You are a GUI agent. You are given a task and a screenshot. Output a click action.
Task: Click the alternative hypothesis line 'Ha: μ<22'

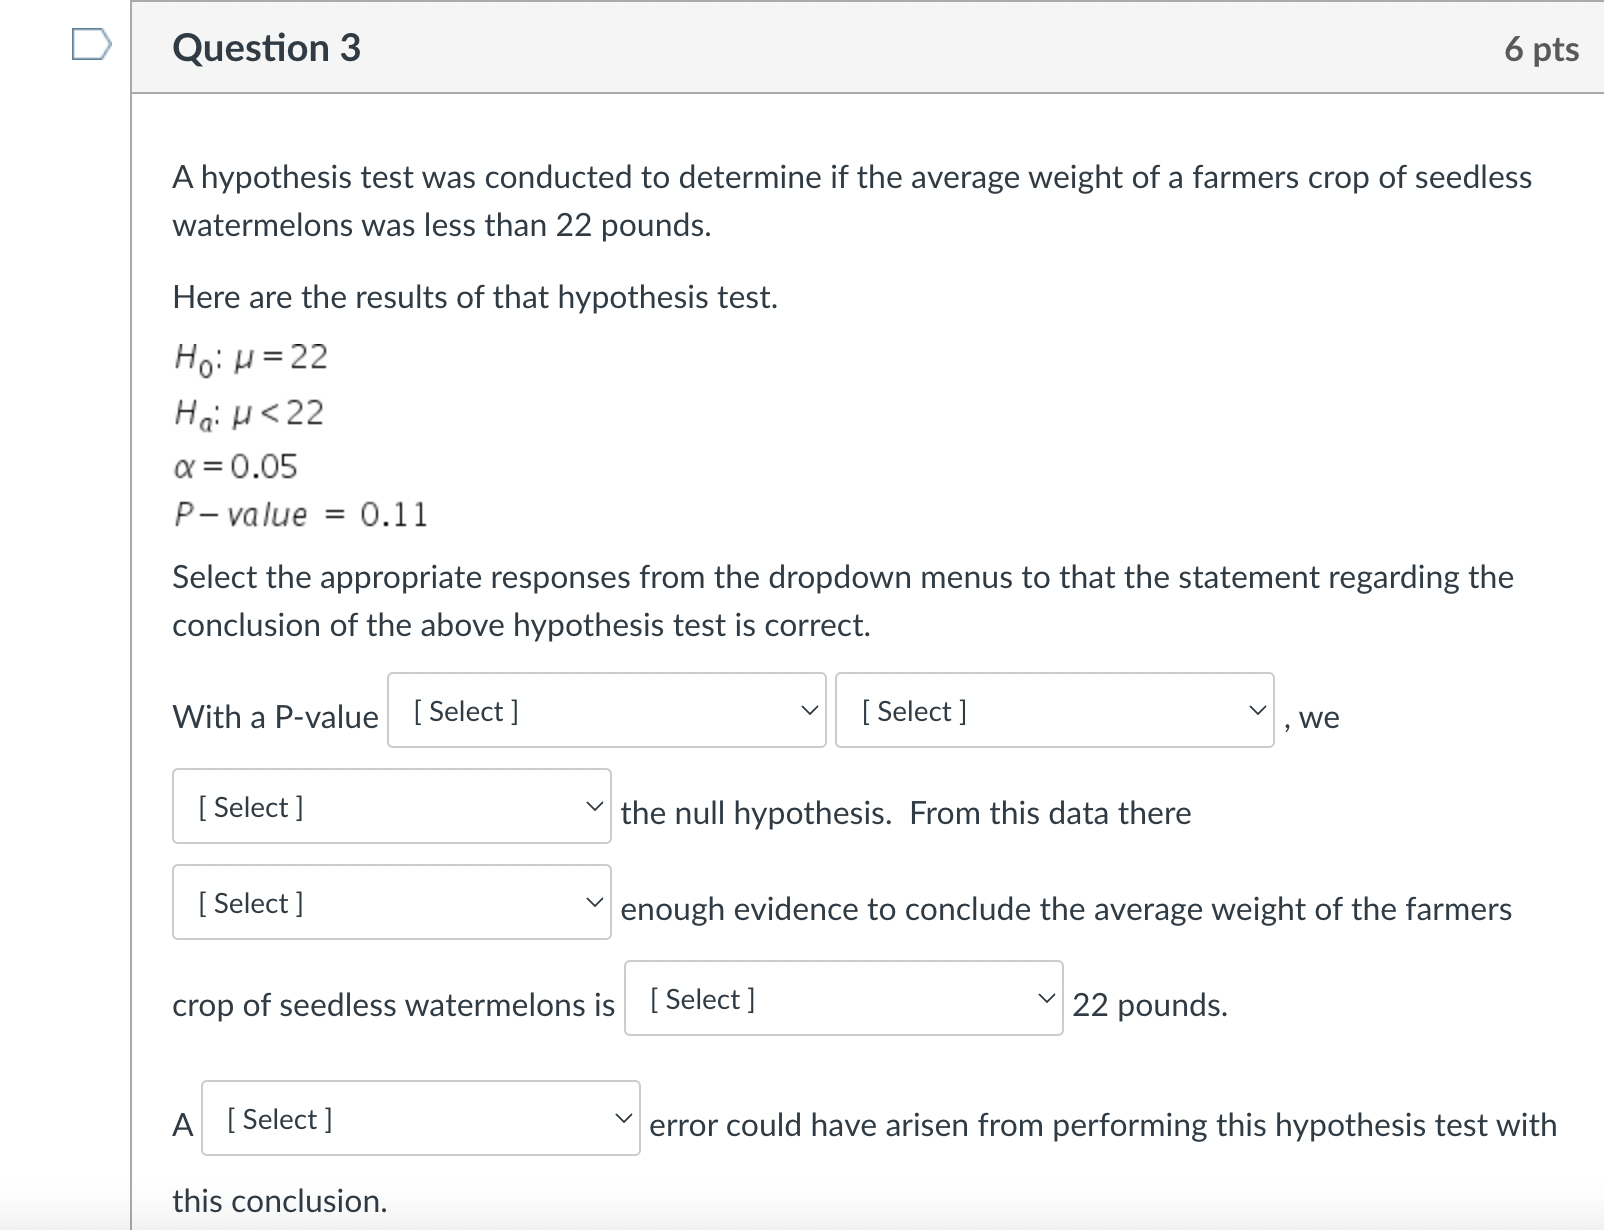coord(248,413)
